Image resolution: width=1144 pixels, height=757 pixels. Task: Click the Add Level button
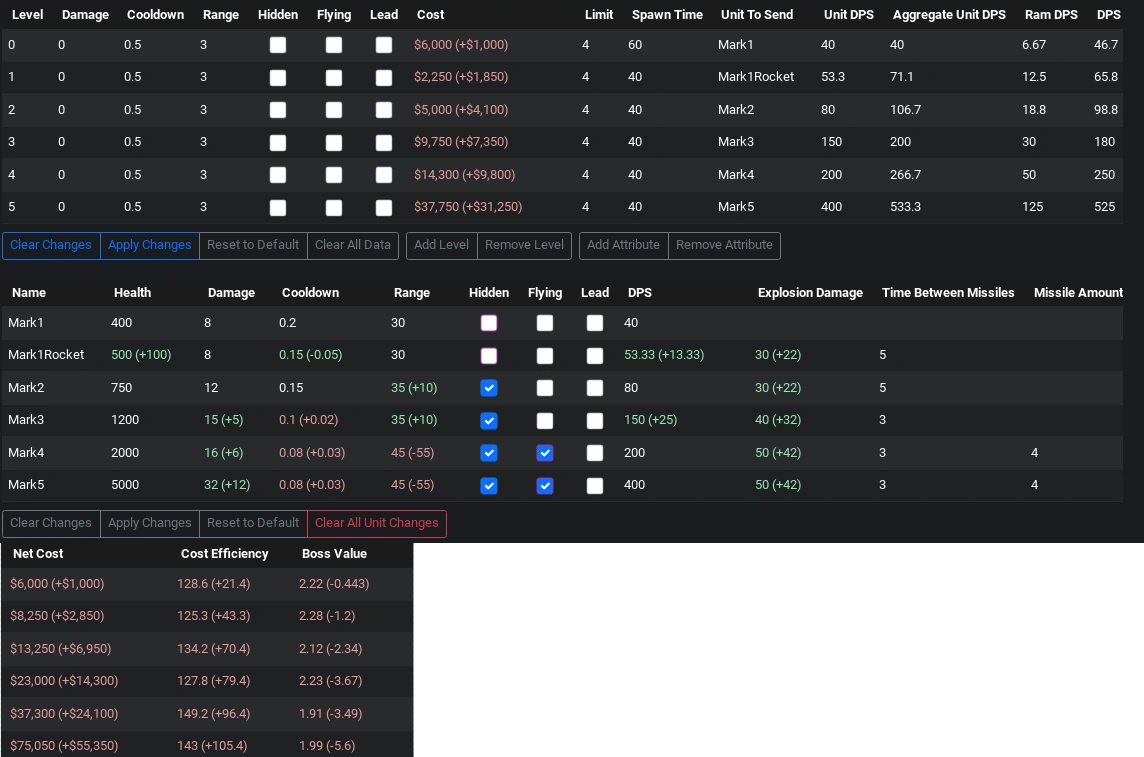(441, 246)
